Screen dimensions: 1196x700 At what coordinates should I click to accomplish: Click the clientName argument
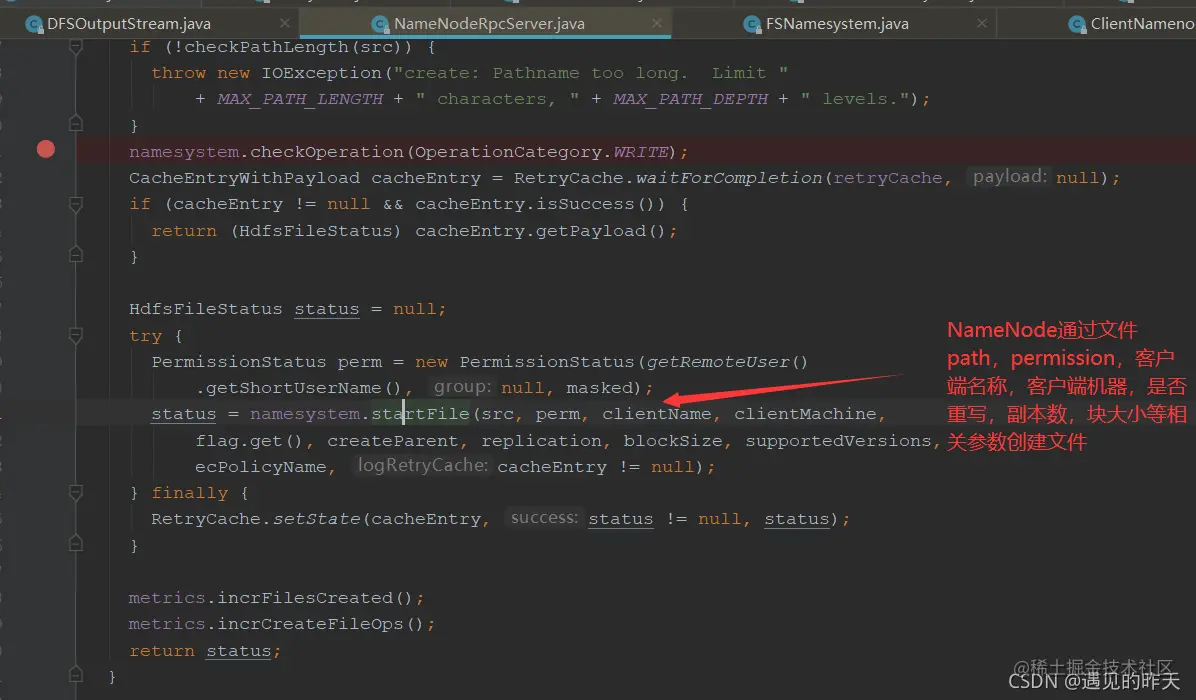click(x=657, y=414)
